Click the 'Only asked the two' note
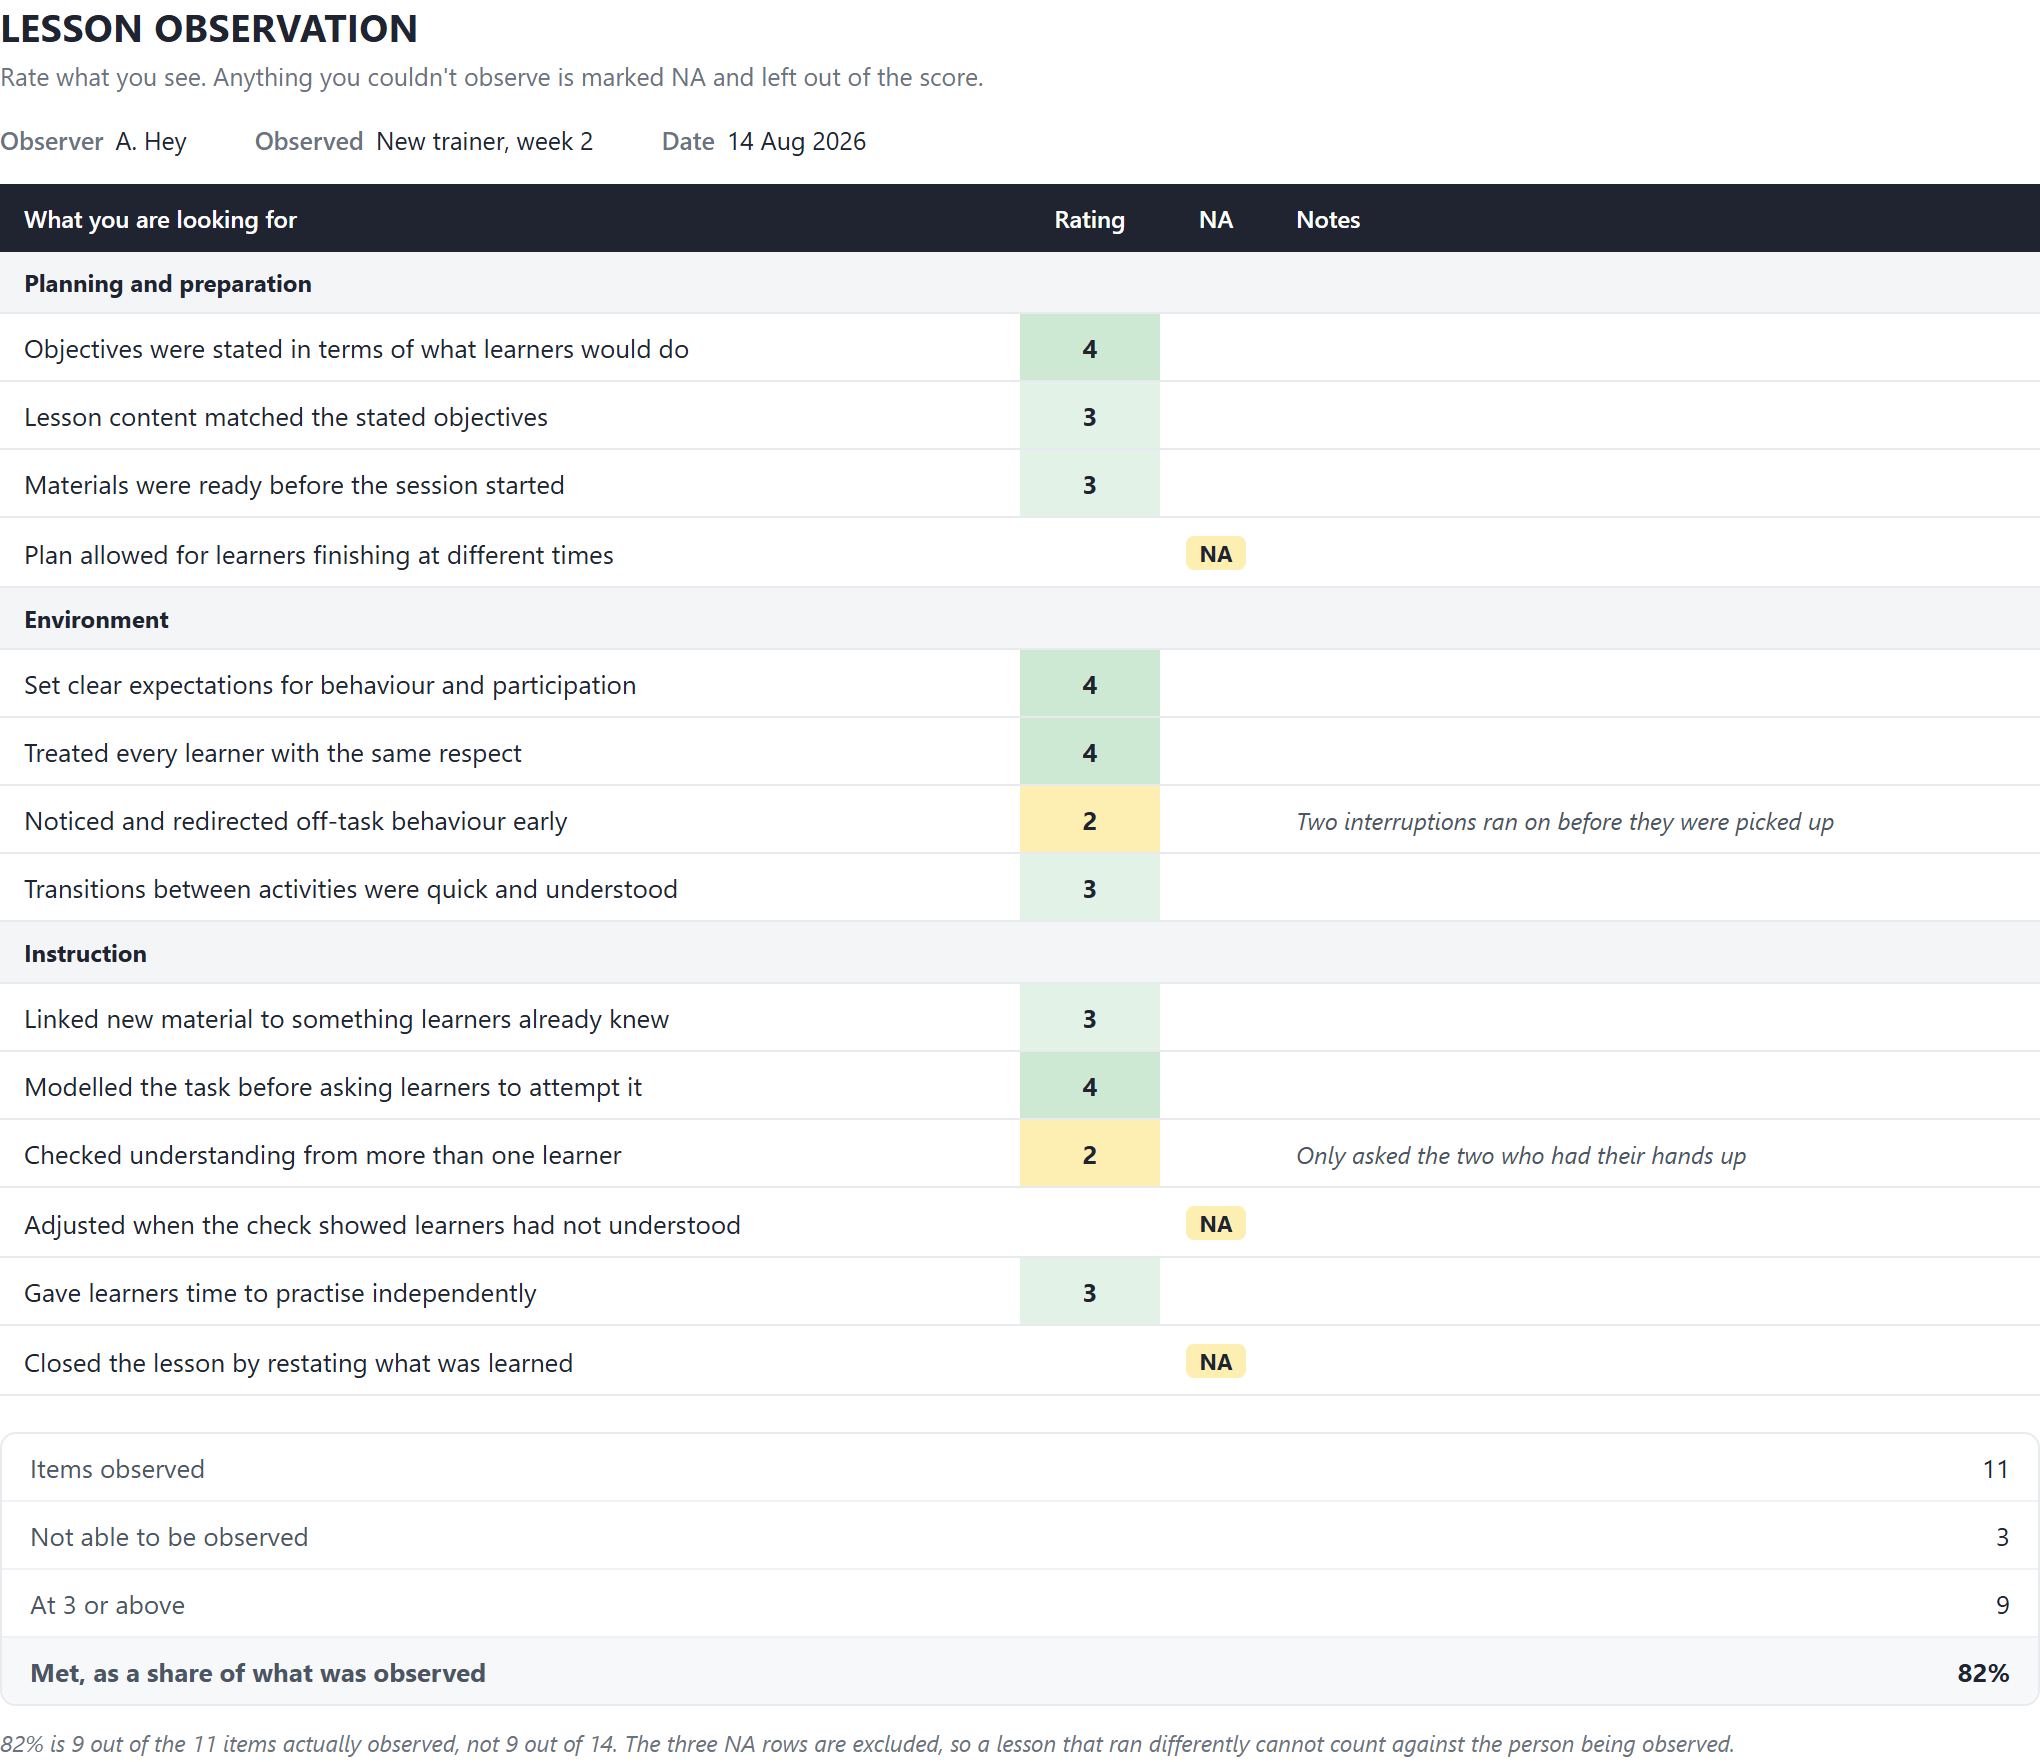Image resolution: width=2040 pixels, height=1762 pixels. 1521,1155
